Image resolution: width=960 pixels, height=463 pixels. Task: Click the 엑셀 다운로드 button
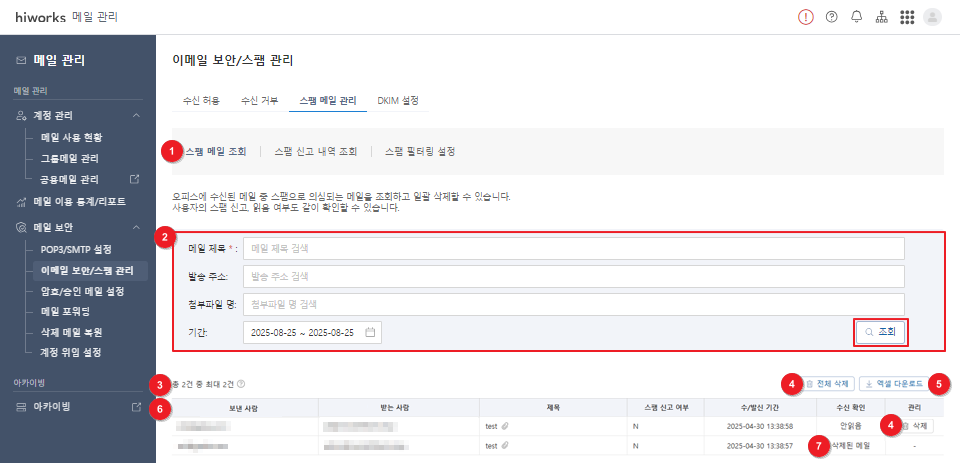coord(894,384)
